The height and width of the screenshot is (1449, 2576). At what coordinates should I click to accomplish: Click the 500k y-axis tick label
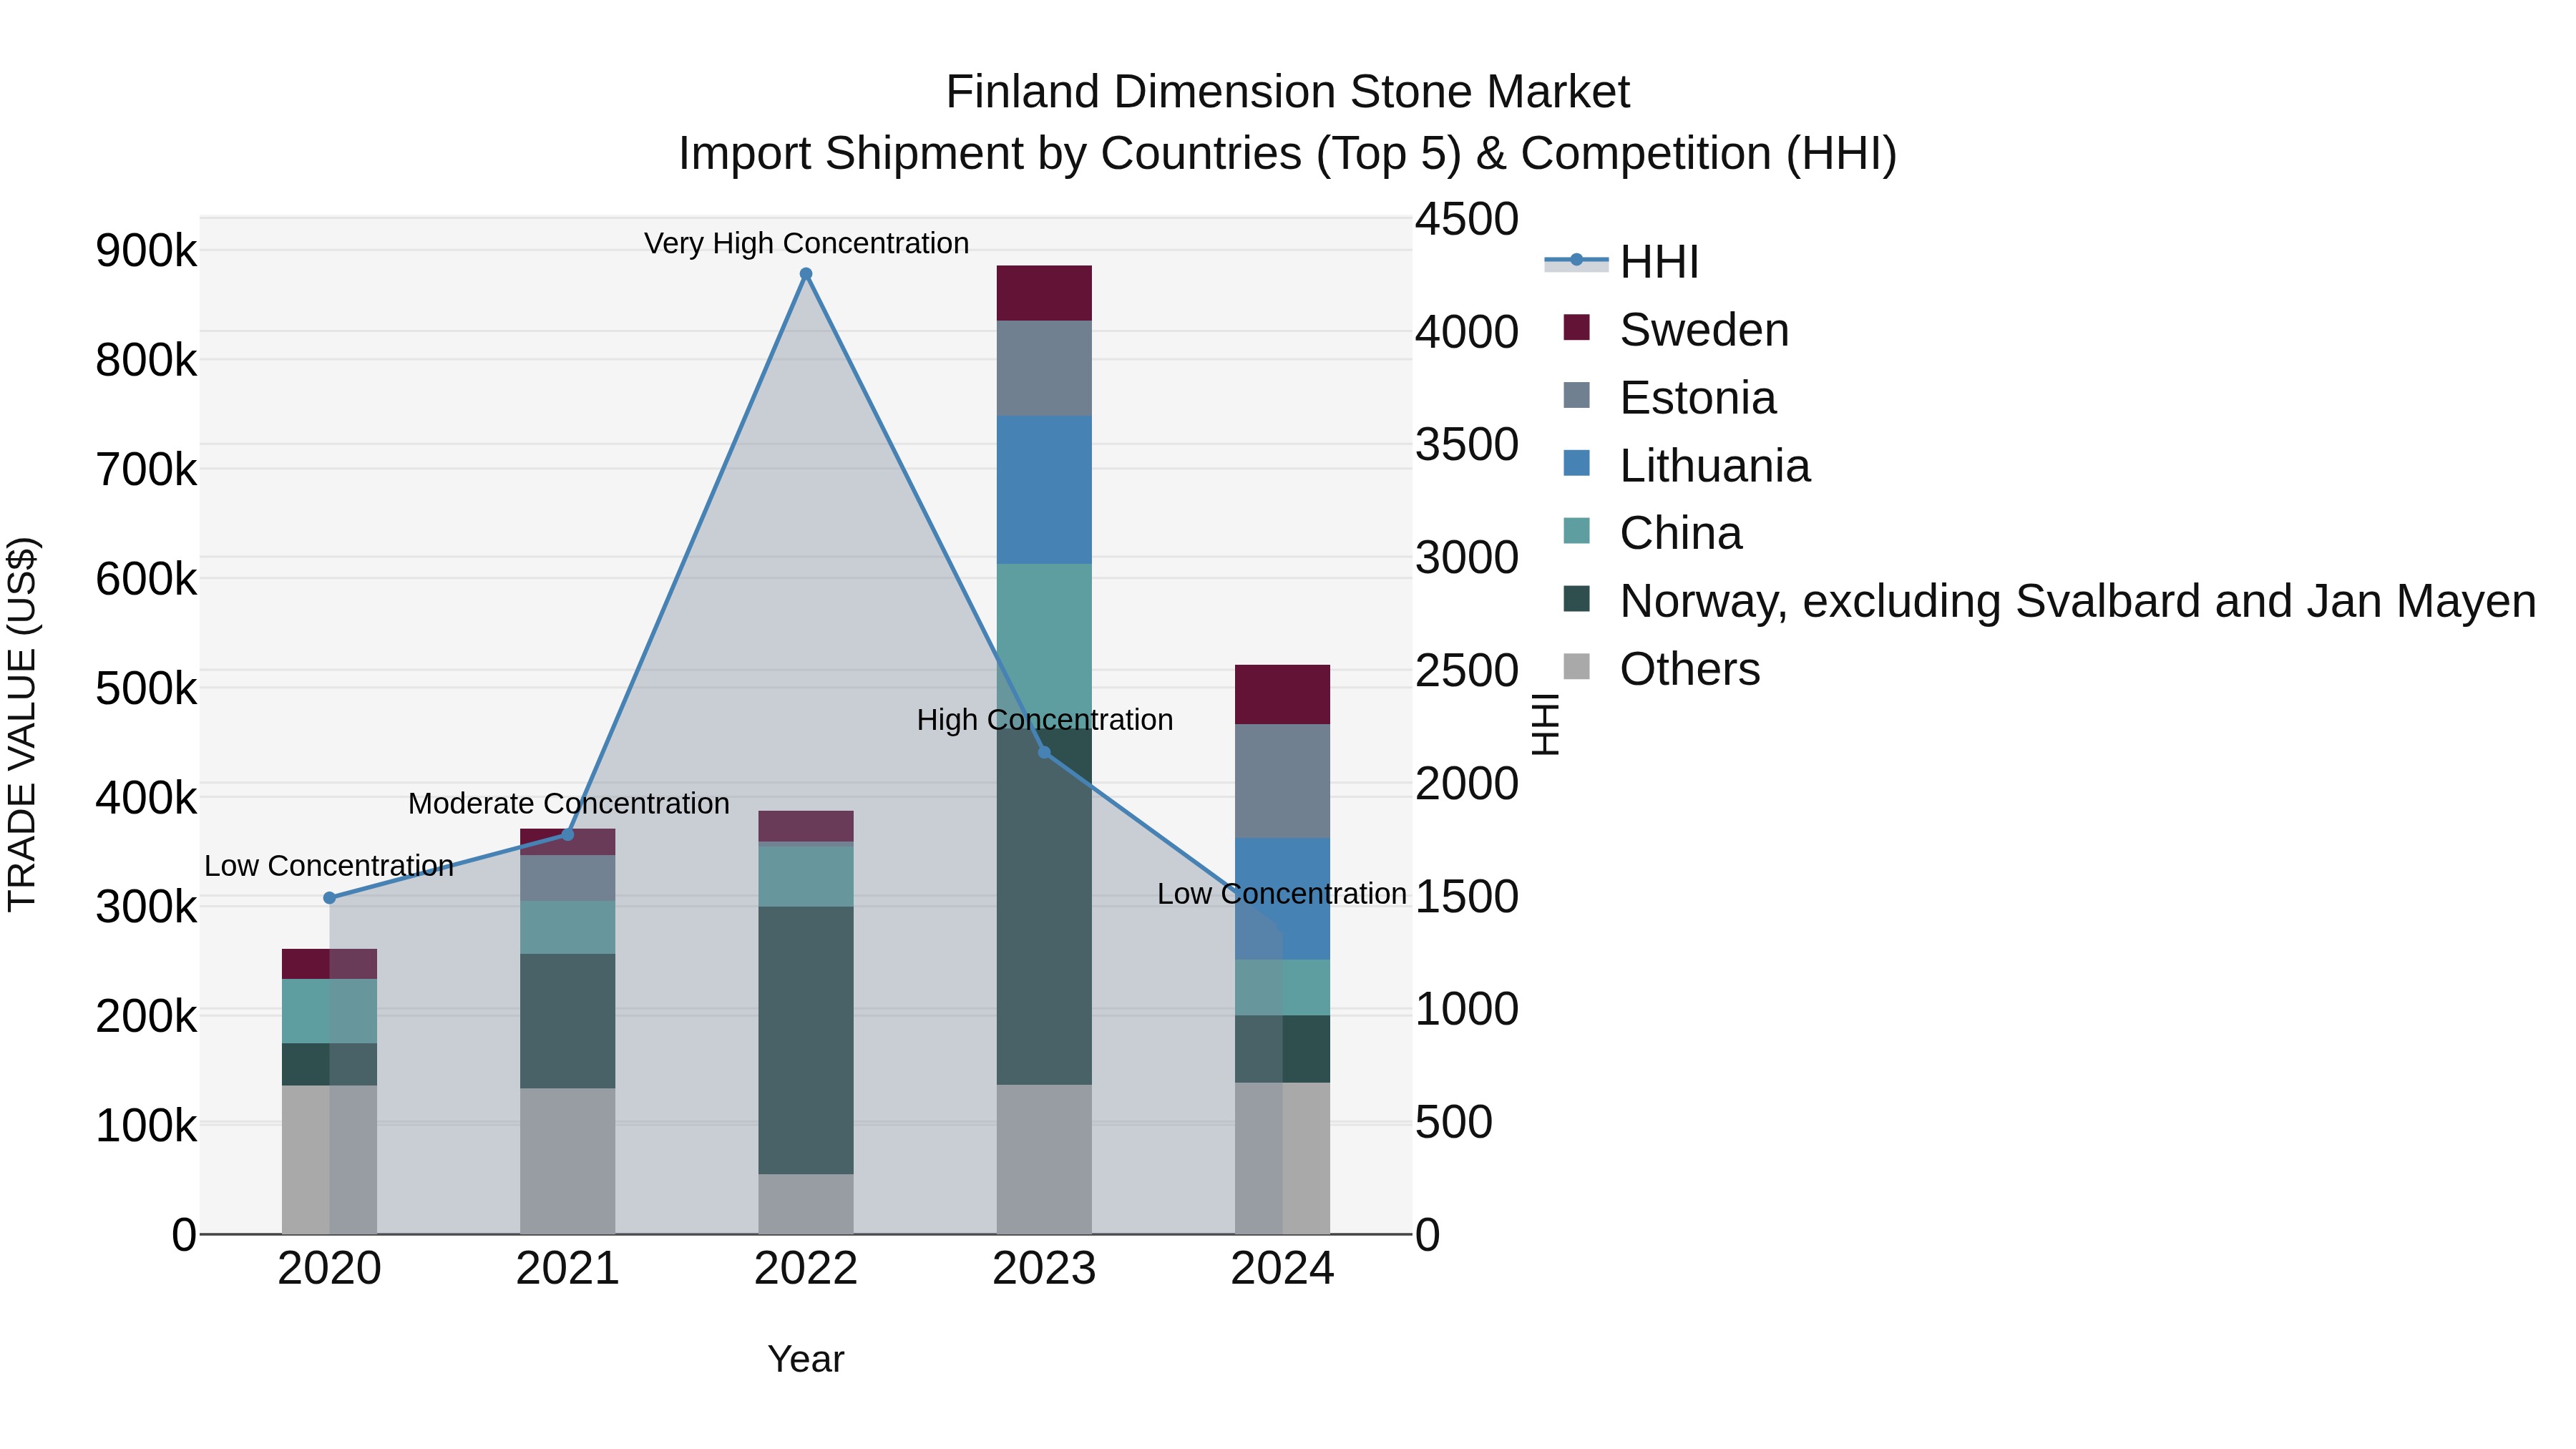tap(146, 688)
